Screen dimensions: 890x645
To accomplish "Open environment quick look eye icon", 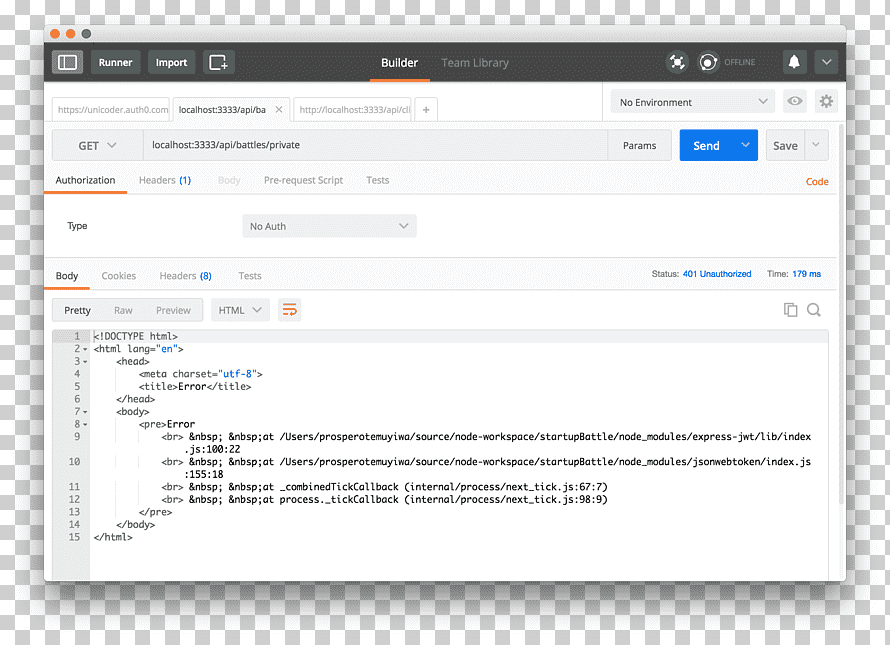I will [795, 102].
